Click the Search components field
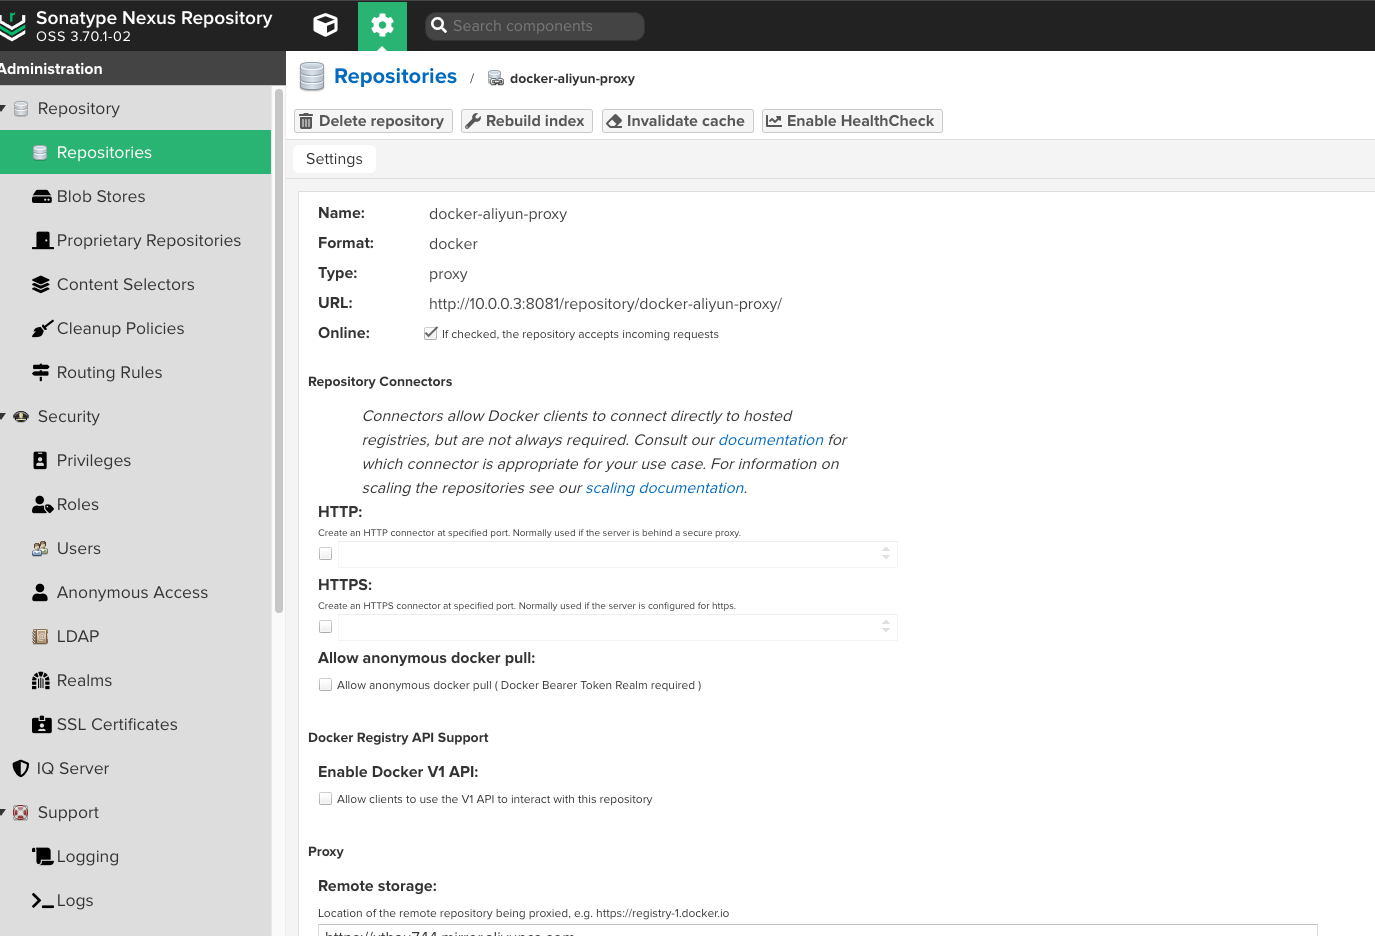Image resolution: width=1375 pixels, height=936 pixels. (x=535, y=26)
